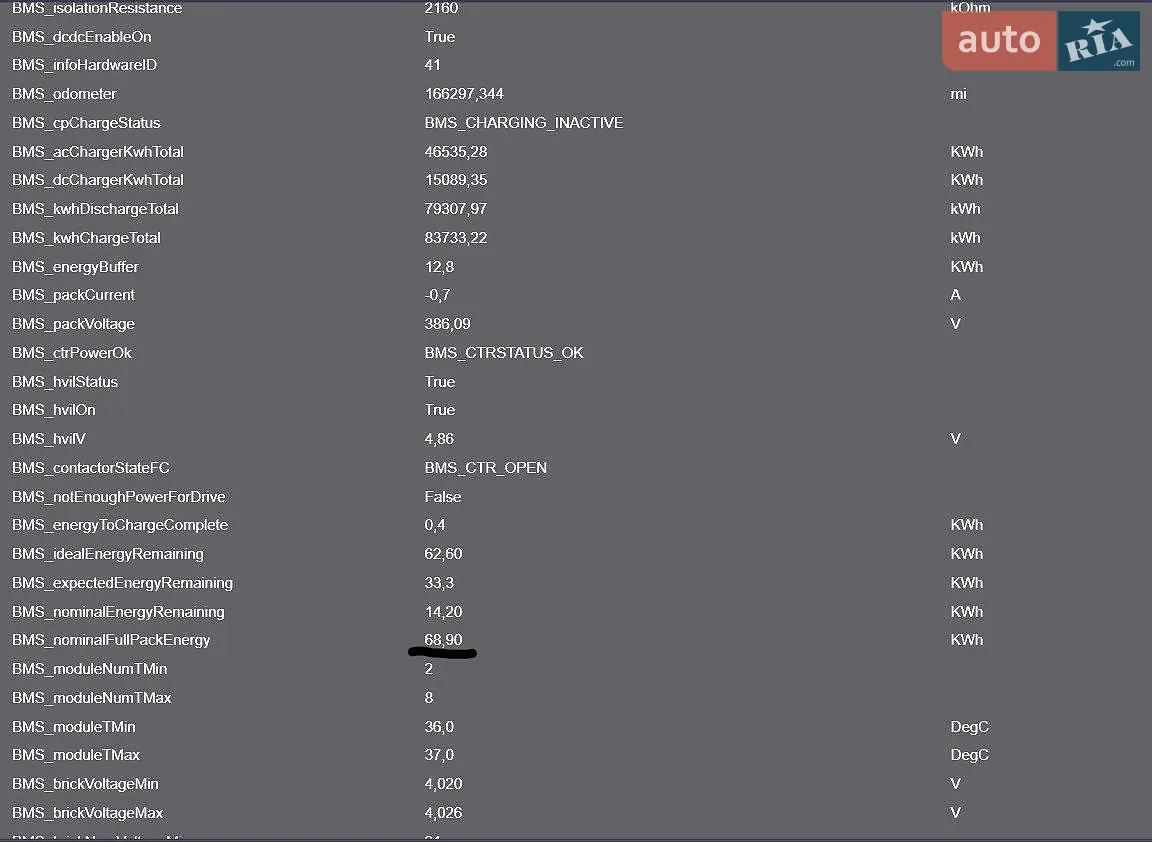
Task: Select the BMS_odometer parameter name
Action: [x=64, y=94]
